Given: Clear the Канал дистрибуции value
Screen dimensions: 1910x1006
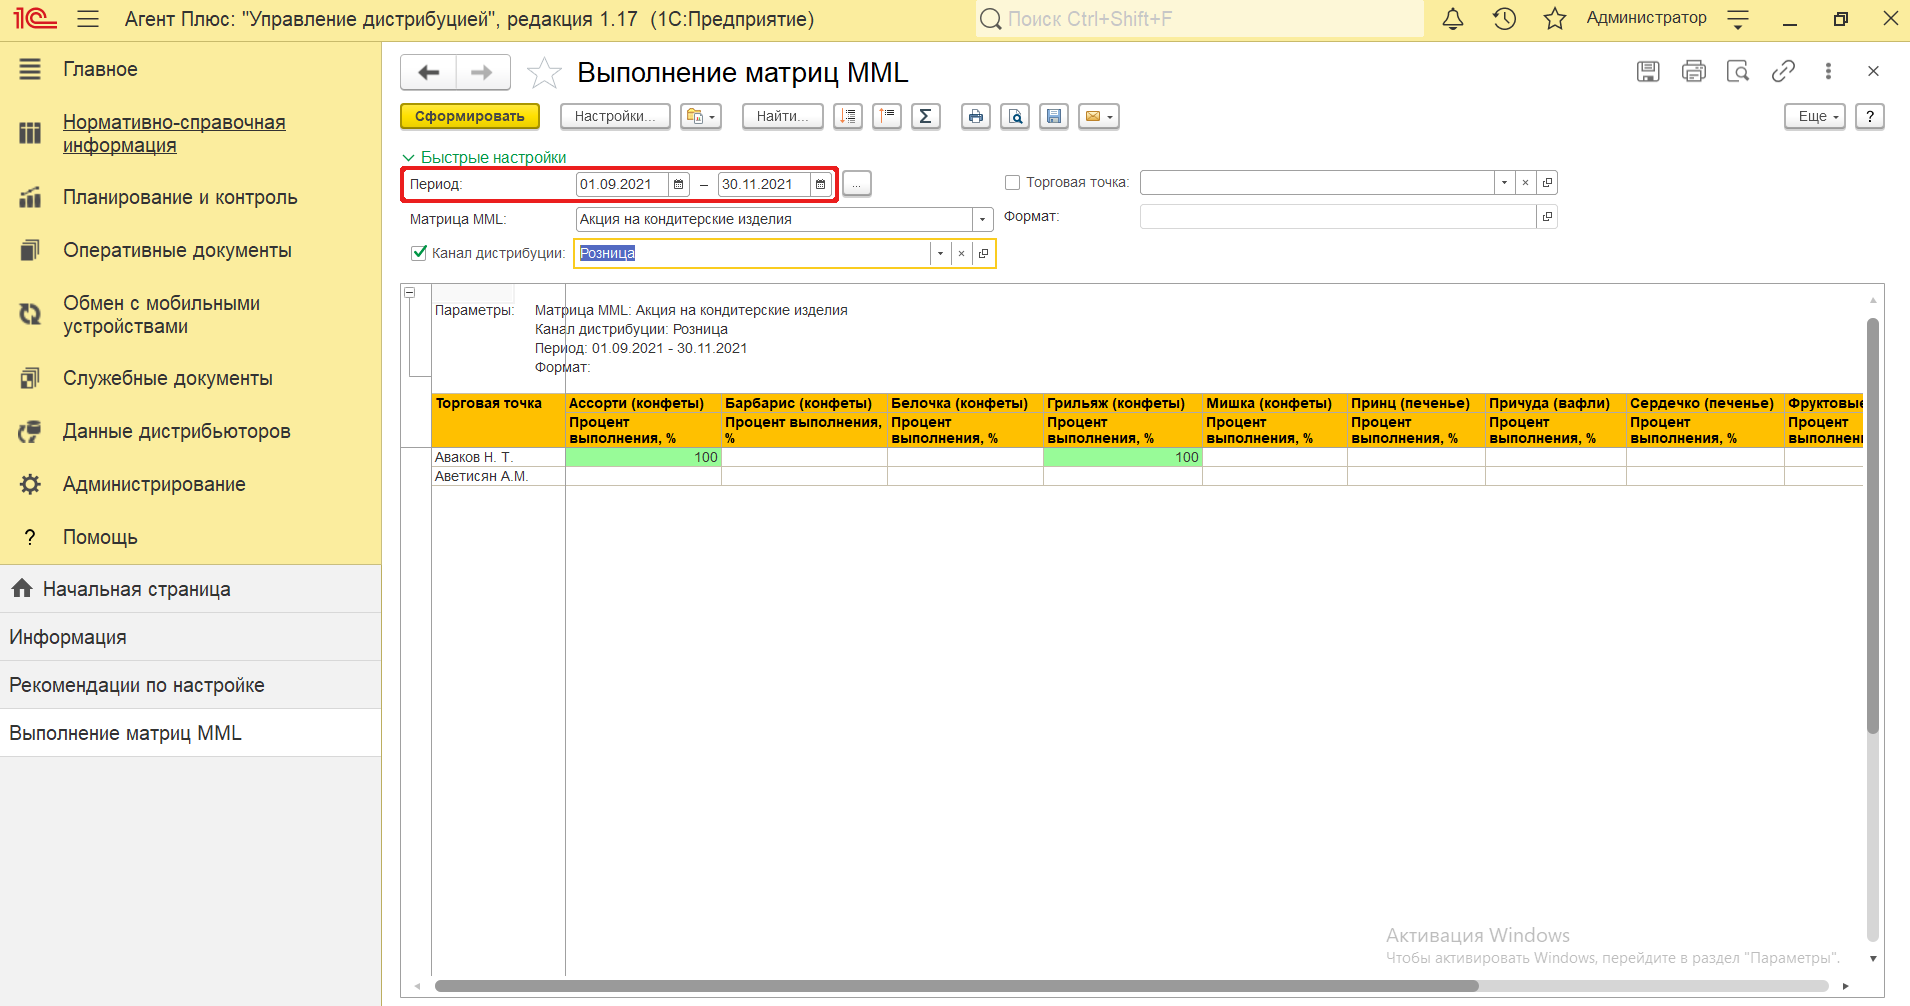Looking at the screenshot, I should (x=961, y=254).
